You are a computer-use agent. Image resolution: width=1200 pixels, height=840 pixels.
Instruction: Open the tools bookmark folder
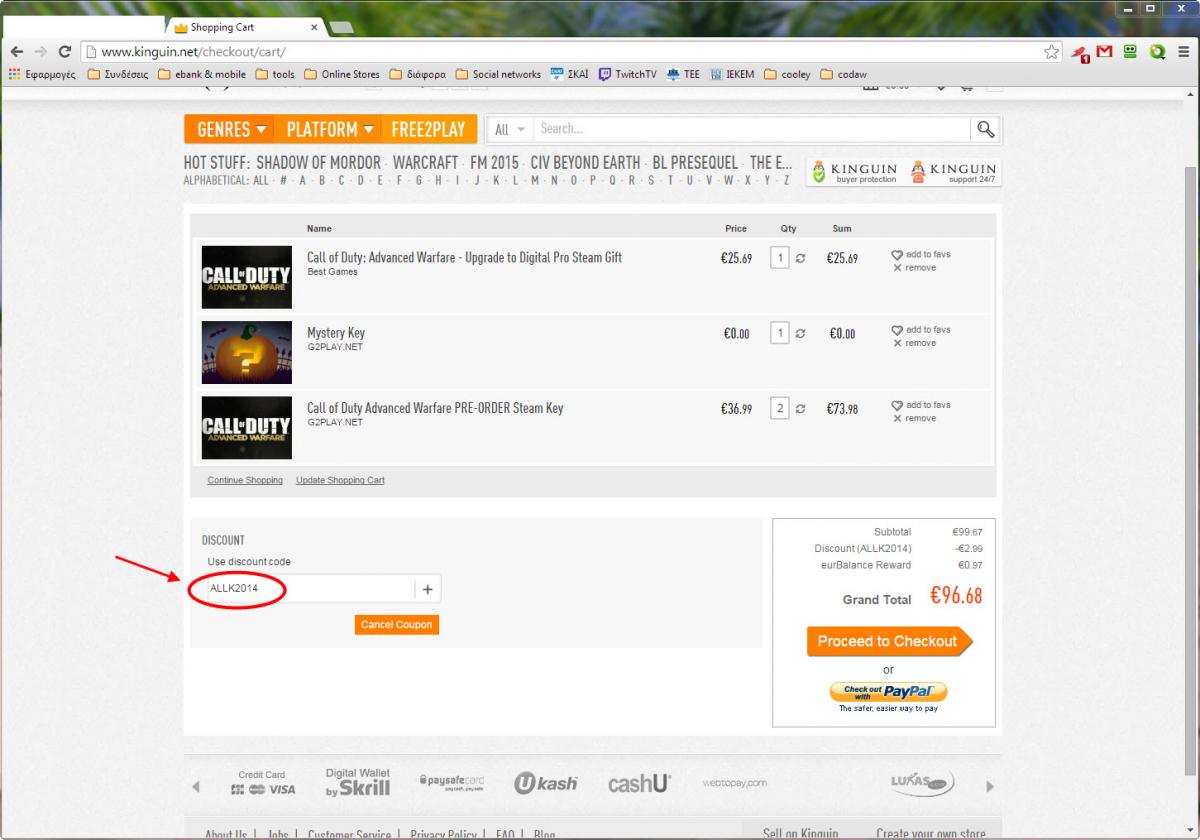(x=275, y=74)
